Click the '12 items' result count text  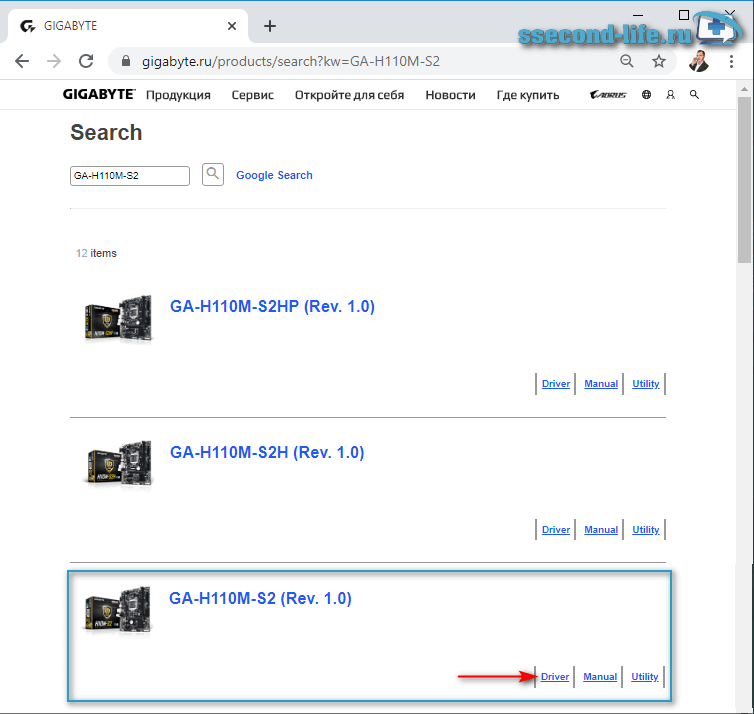coord(96,253)
